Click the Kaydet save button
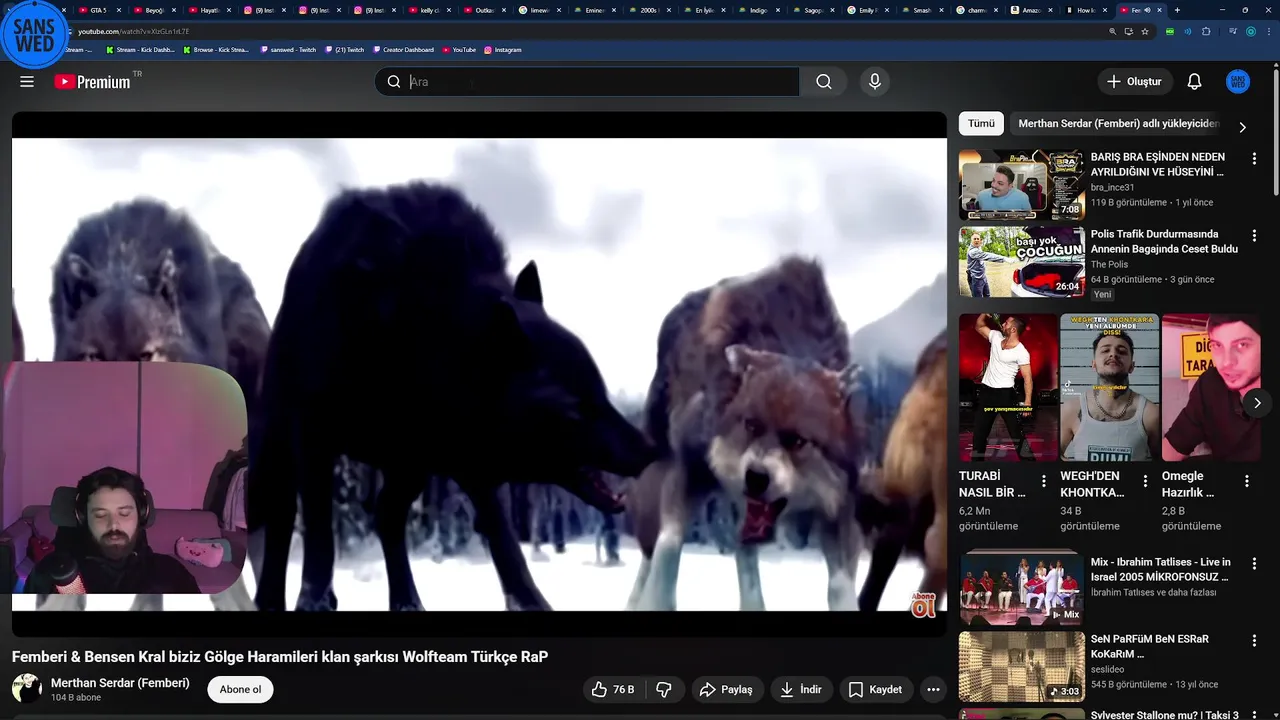This screenshot has width=1280, height=720. [876, 689]
